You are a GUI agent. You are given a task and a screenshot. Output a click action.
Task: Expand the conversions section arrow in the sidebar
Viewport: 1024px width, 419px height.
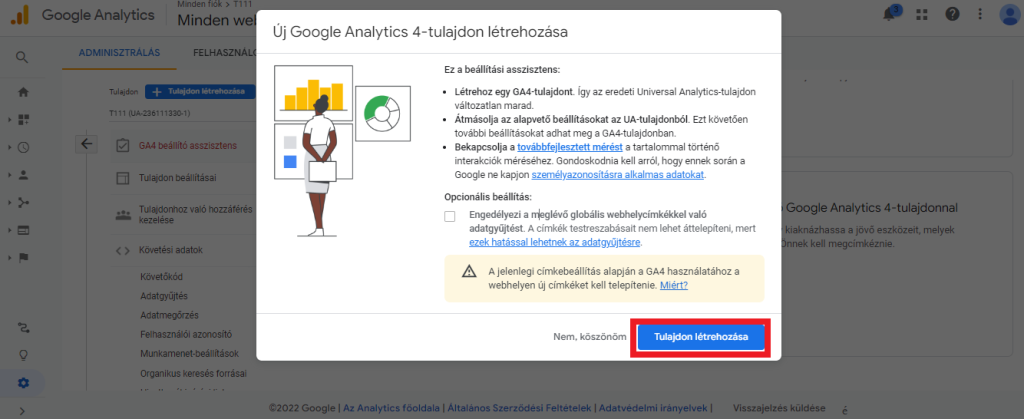coord(9,258)
